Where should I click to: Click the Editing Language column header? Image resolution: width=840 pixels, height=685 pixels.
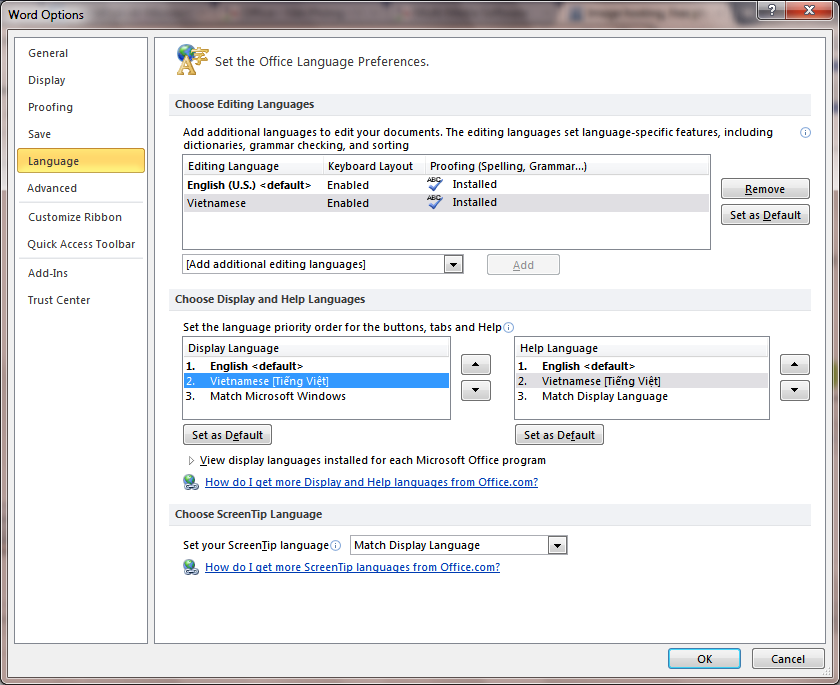point(253,166)
